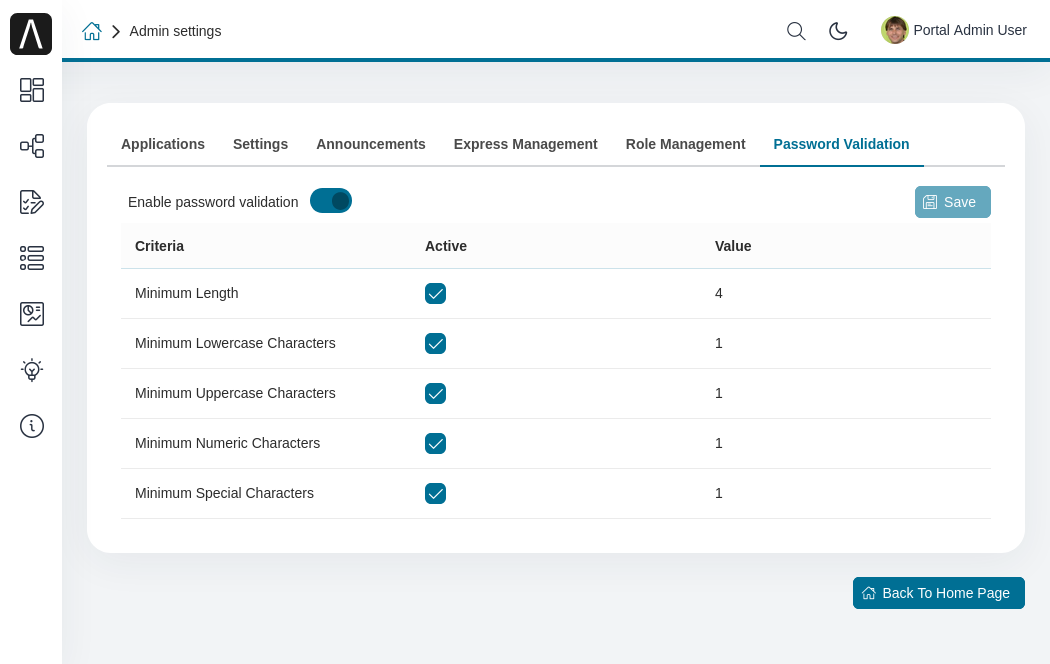The height and width of the screenshot is (664, 1050).
Task: Click the checklist icon in the sidebar
Action: (x=31, y=258)
